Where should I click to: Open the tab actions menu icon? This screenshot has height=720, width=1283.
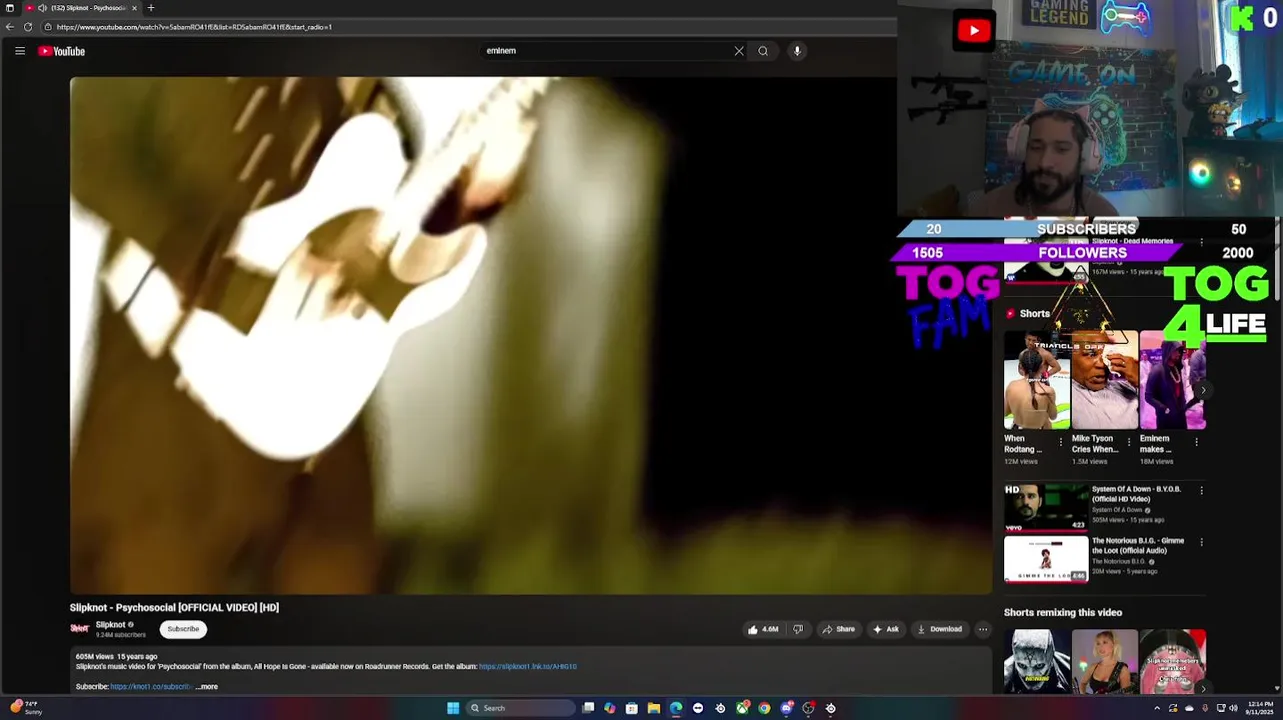tap(10, 8)
